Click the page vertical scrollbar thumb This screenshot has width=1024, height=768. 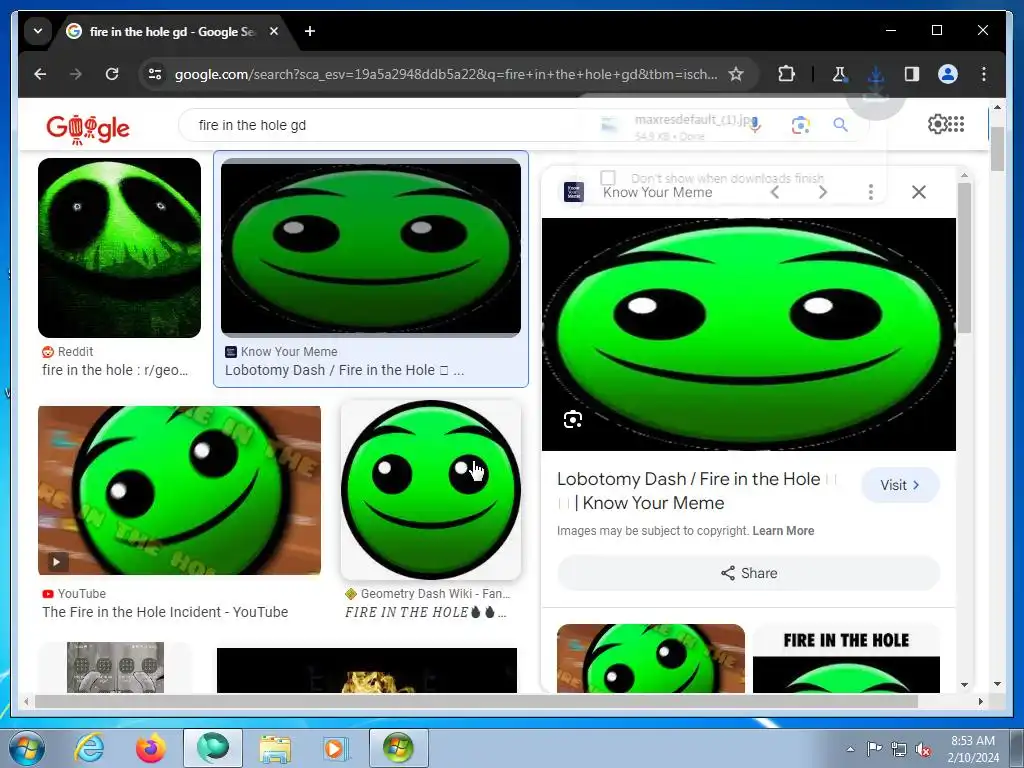click(x=997, y=150)
